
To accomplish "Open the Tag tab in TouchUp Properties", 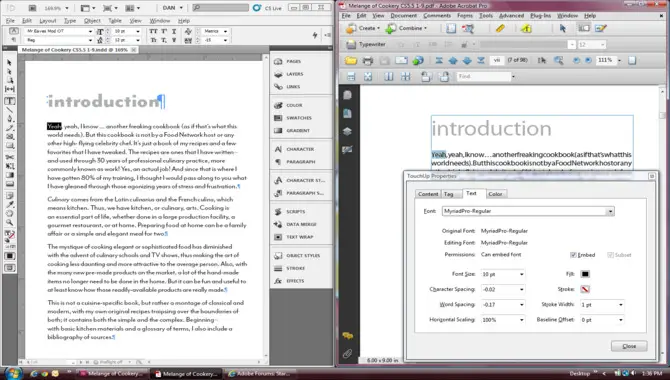I will (448, 194).
